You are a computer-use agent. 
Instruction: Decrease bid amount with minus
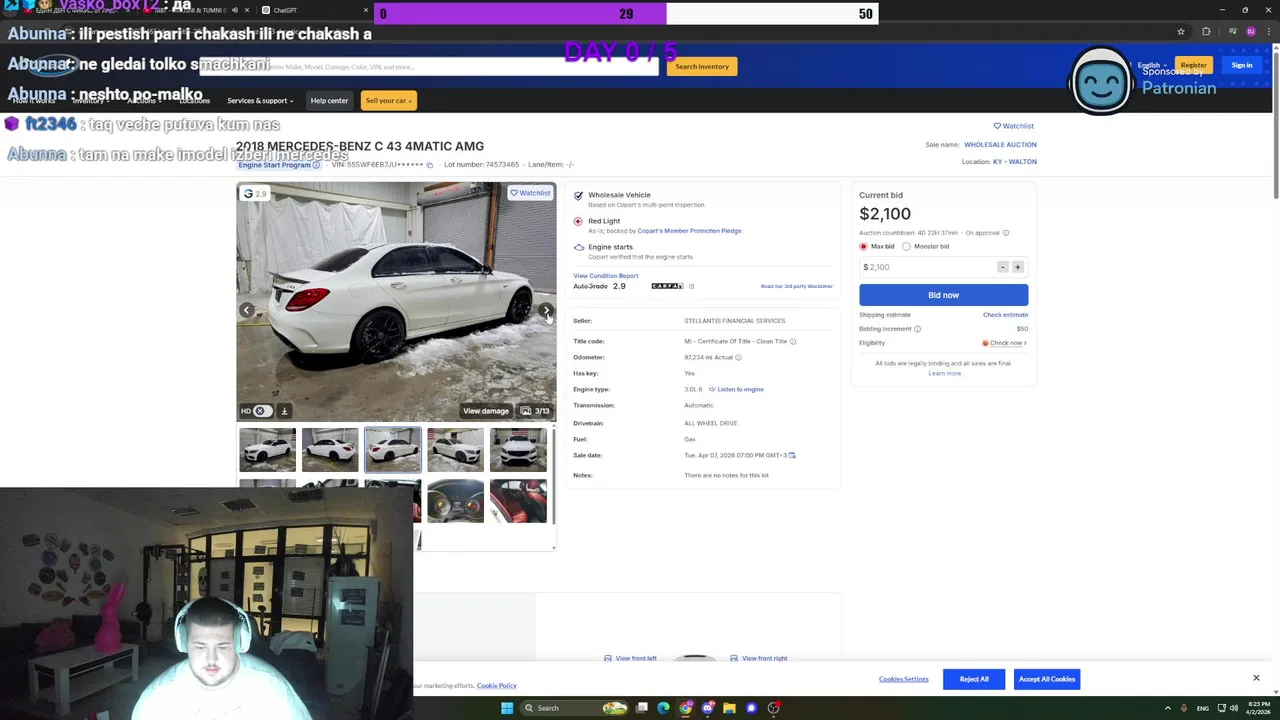click(1002, 267)
